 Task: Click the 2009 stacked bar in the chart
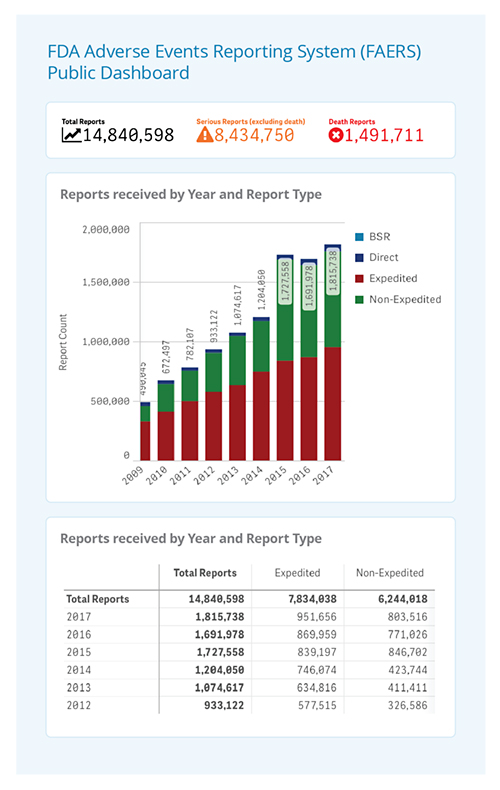(x=145, y=431)
